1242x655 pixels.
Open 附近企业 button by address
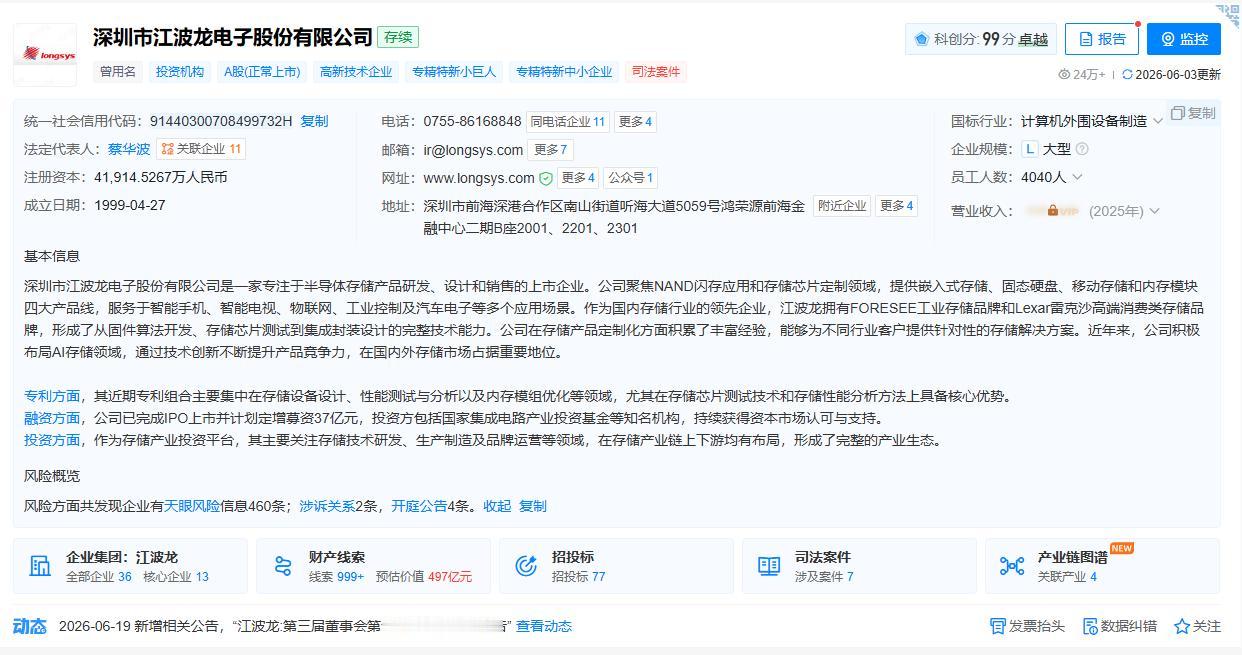point(842,206)
